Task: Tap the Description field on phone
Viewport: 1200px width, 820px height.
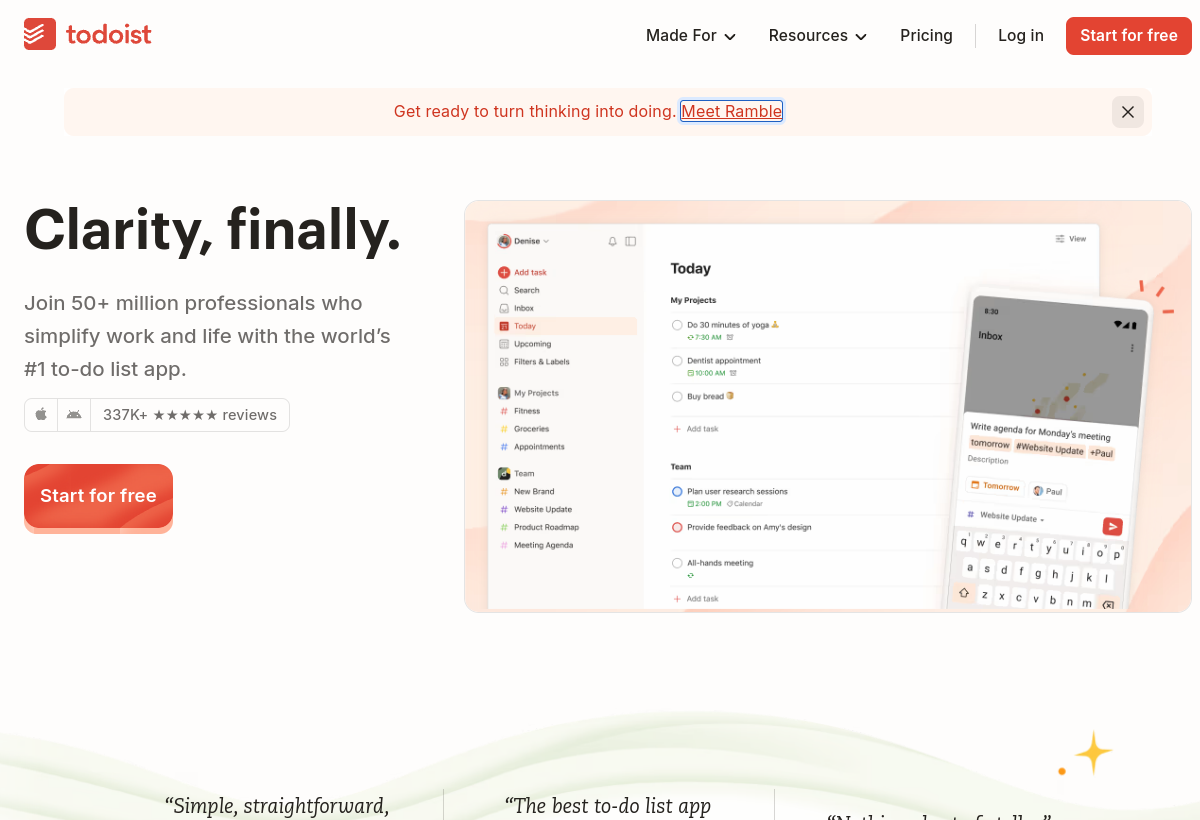Action: tap(988, 460)
